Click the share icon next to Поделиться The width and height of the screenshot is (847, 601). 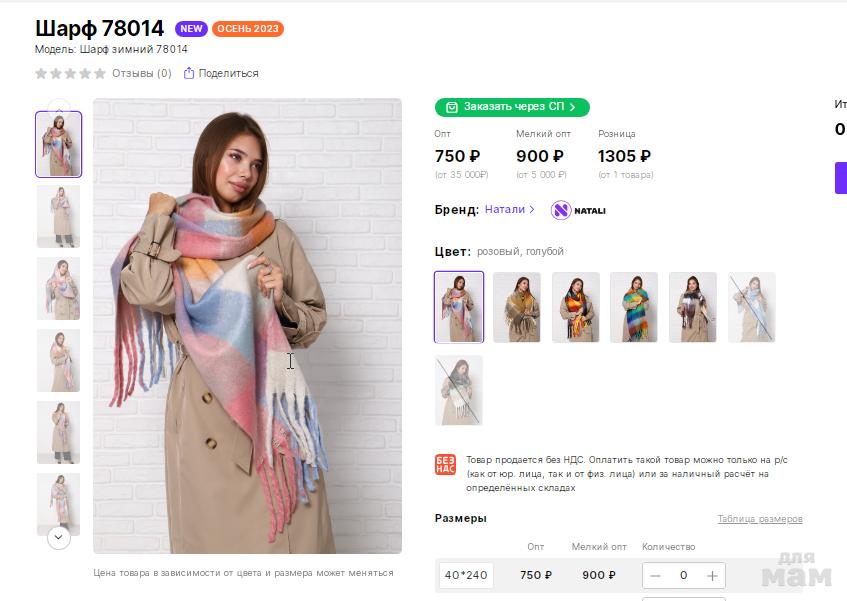click(188, 73)
